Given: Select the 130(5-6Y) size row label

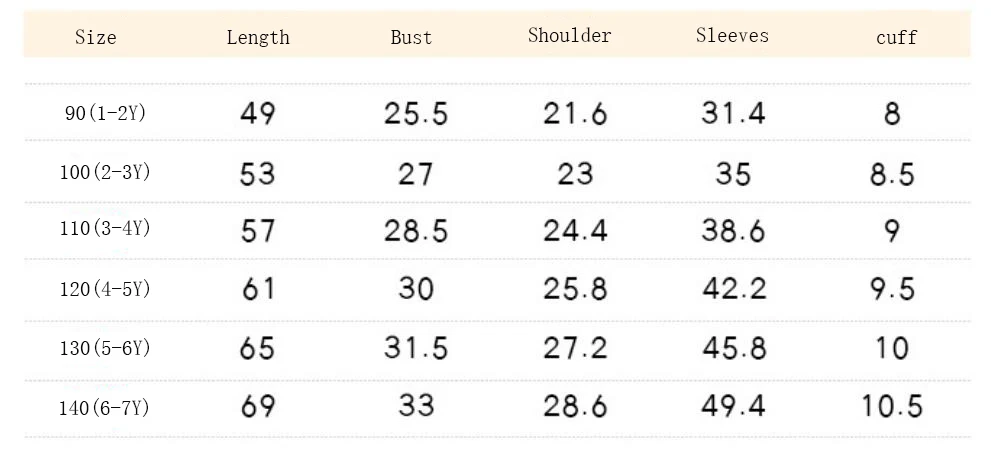Looking at the screenshot, I should (x=105, y=348).
